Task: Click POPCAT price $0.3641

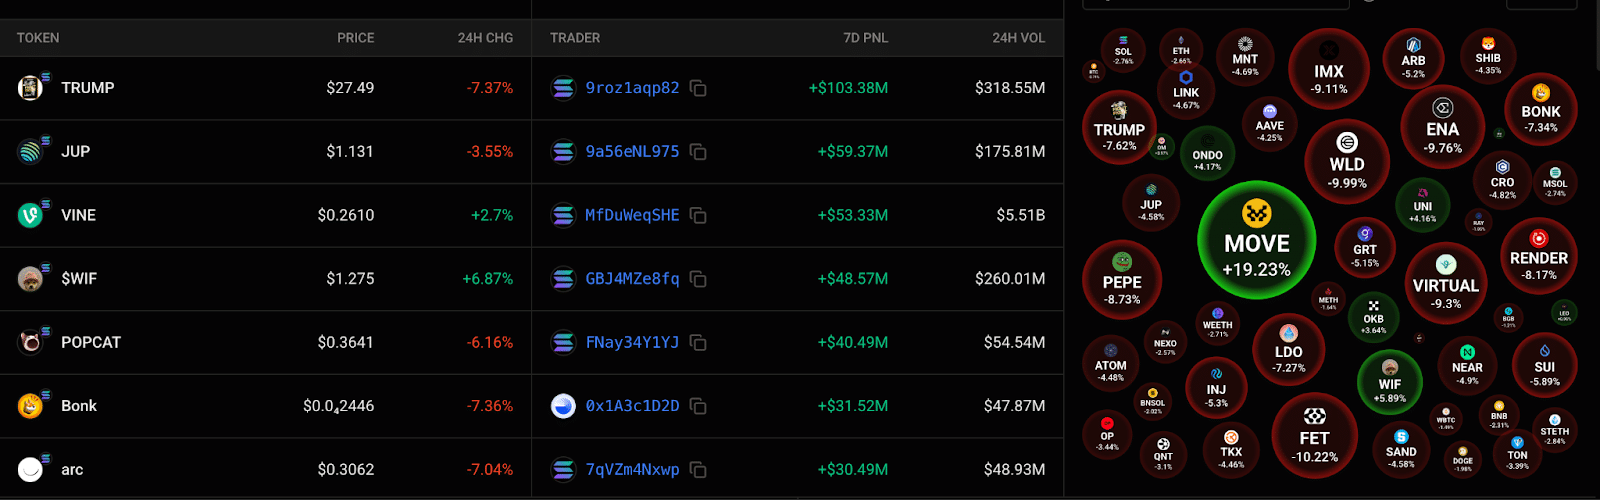Action: coord(346,342)
